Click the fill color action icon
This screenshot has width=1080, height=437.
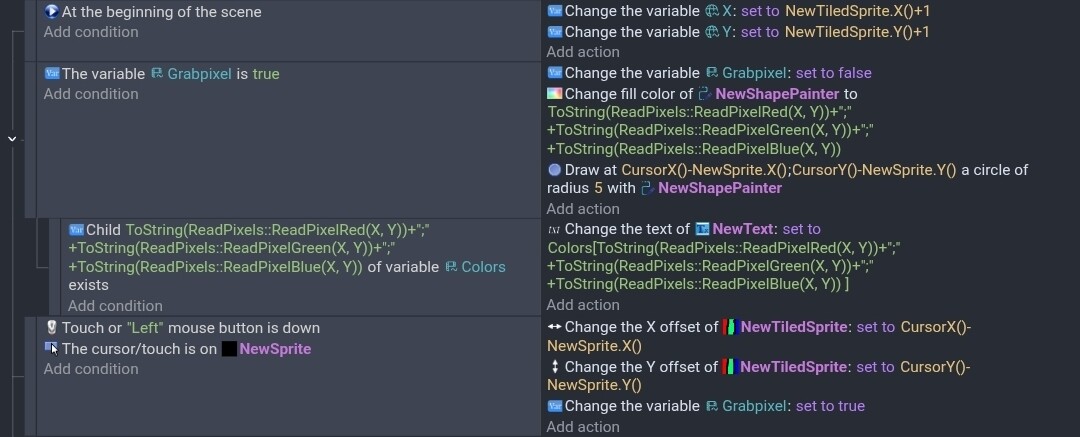tap(554, 94)
